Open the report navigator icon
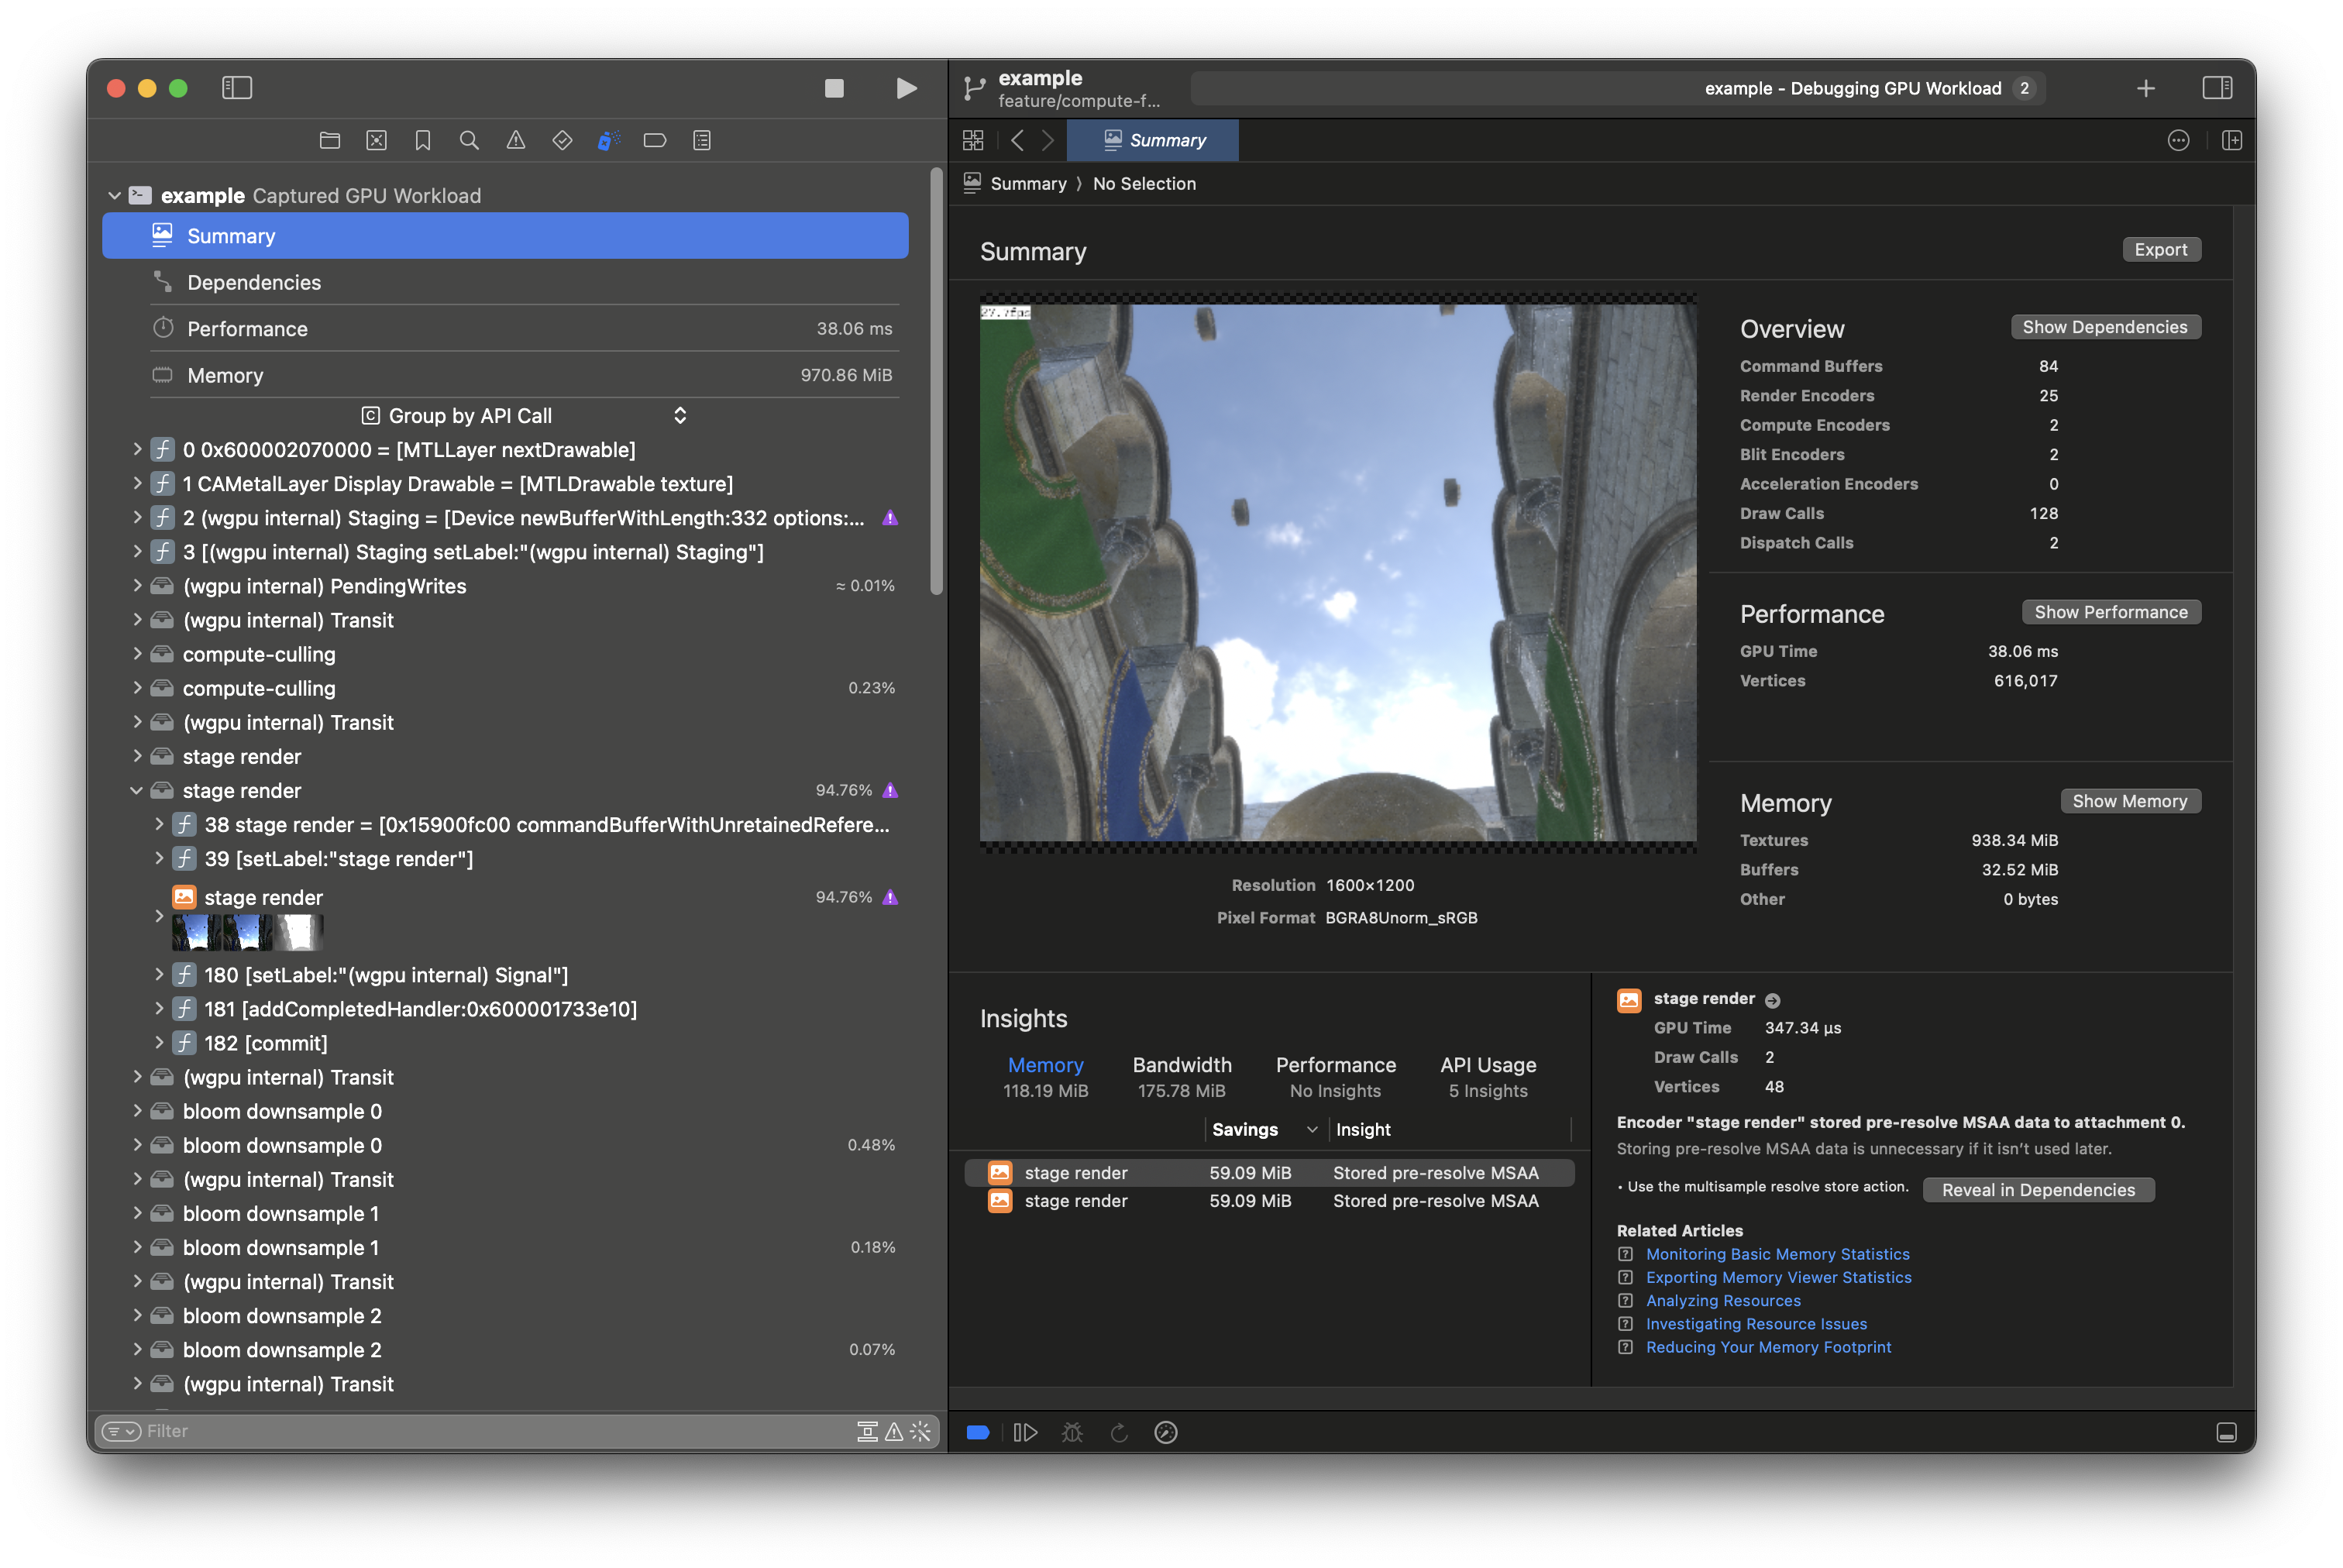This screenshot has height=1568, width=2343. pyautogui.click(x=702, y=140)
